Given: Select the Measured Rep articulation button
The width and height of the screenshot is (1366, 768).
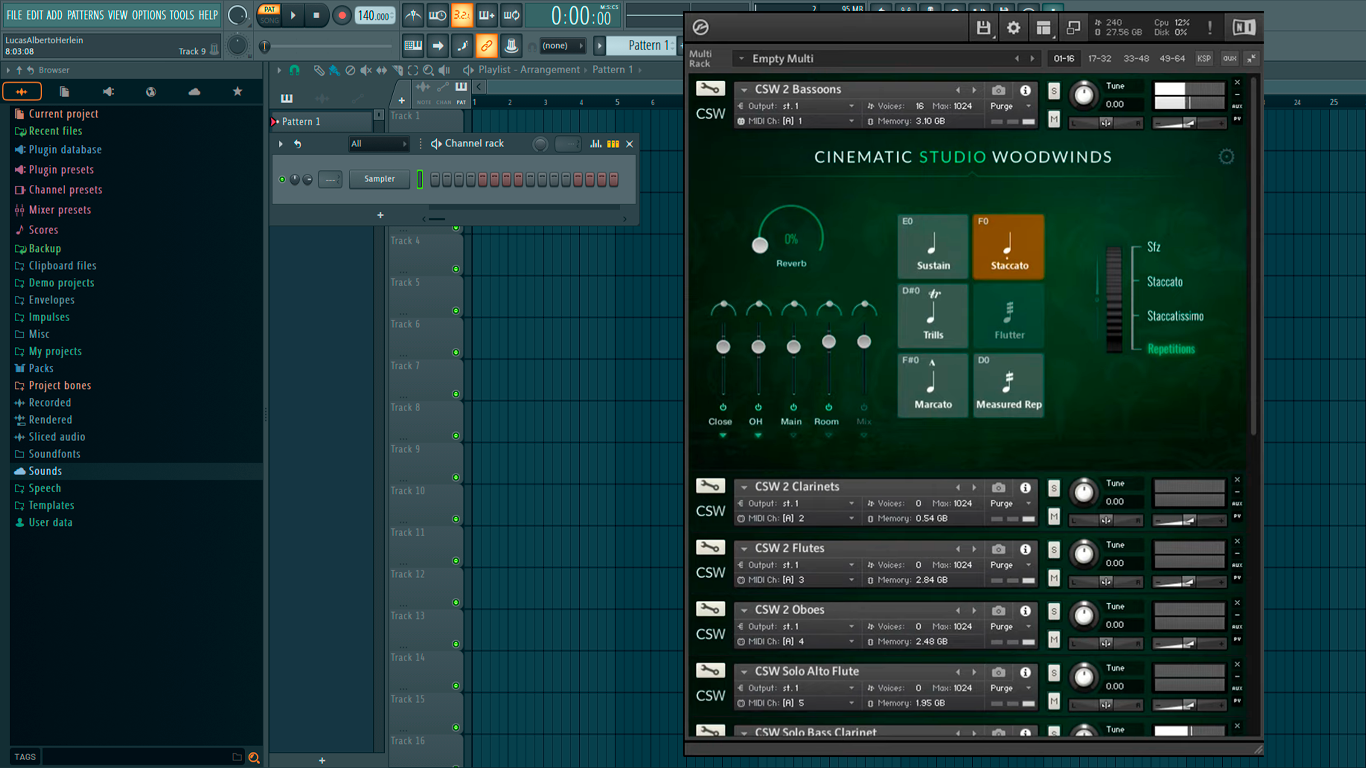Looking at the screenshot, I should pyautogui.click(x=1008, y=385).
